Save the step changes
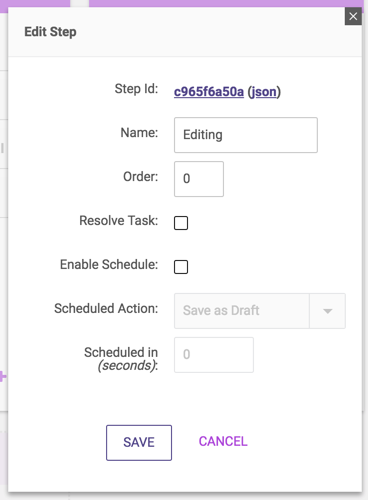Viewport: 368px width, 500px height. (139, 443)
